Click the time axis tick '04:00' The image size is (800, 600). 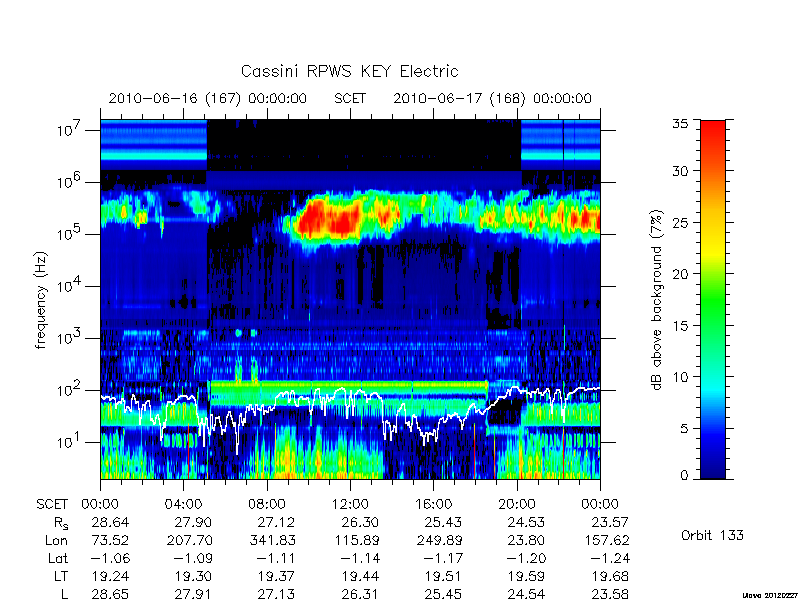click(184, 504)
